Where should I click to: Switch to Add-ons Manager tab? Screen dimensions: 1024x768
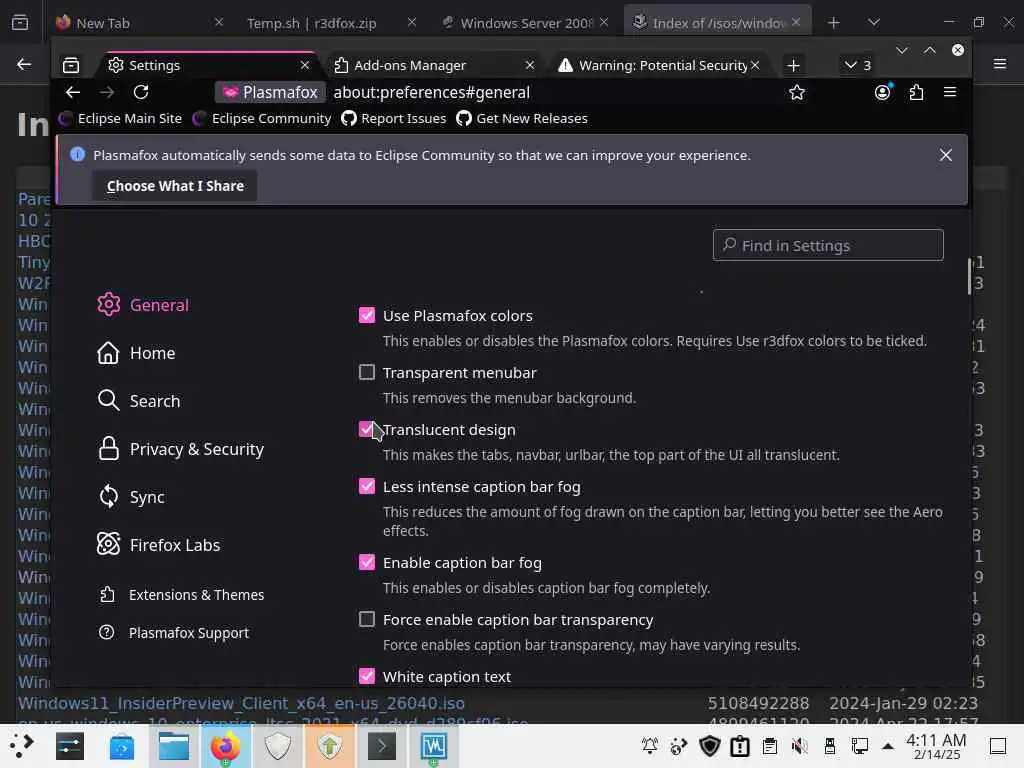coord(434,65)
